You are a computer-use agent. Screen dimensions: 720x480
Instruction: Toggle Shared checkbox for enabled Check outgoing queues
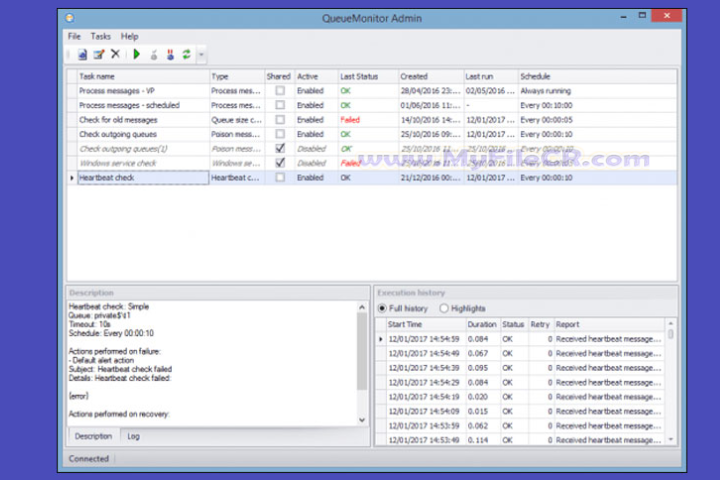click(280, 134)
